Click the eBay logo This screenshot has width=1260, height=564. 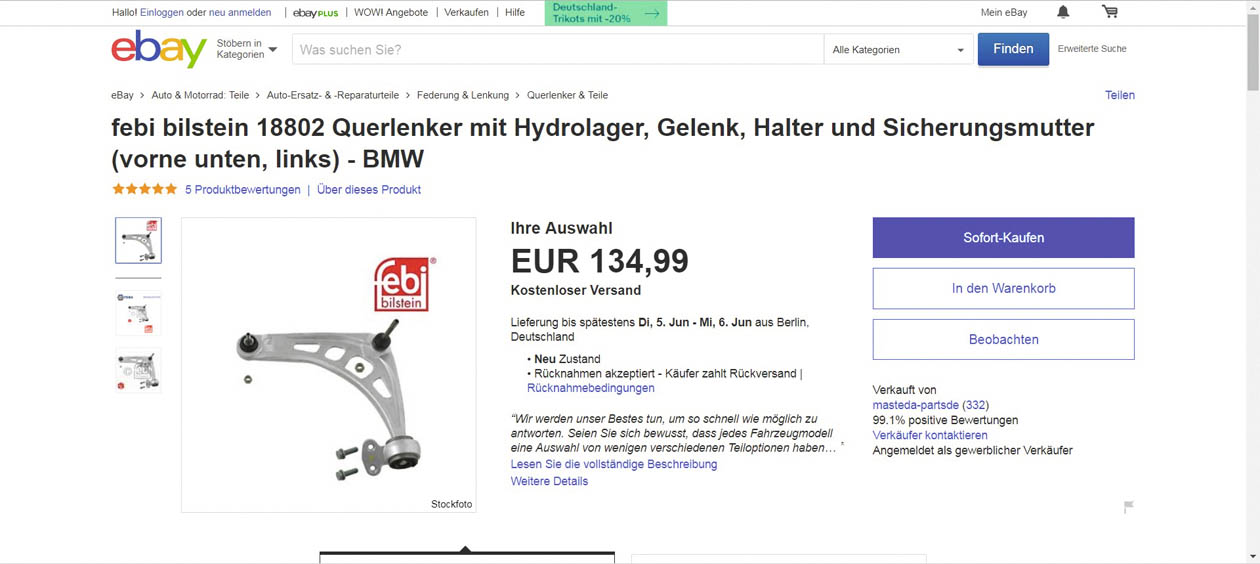(159, 49)
